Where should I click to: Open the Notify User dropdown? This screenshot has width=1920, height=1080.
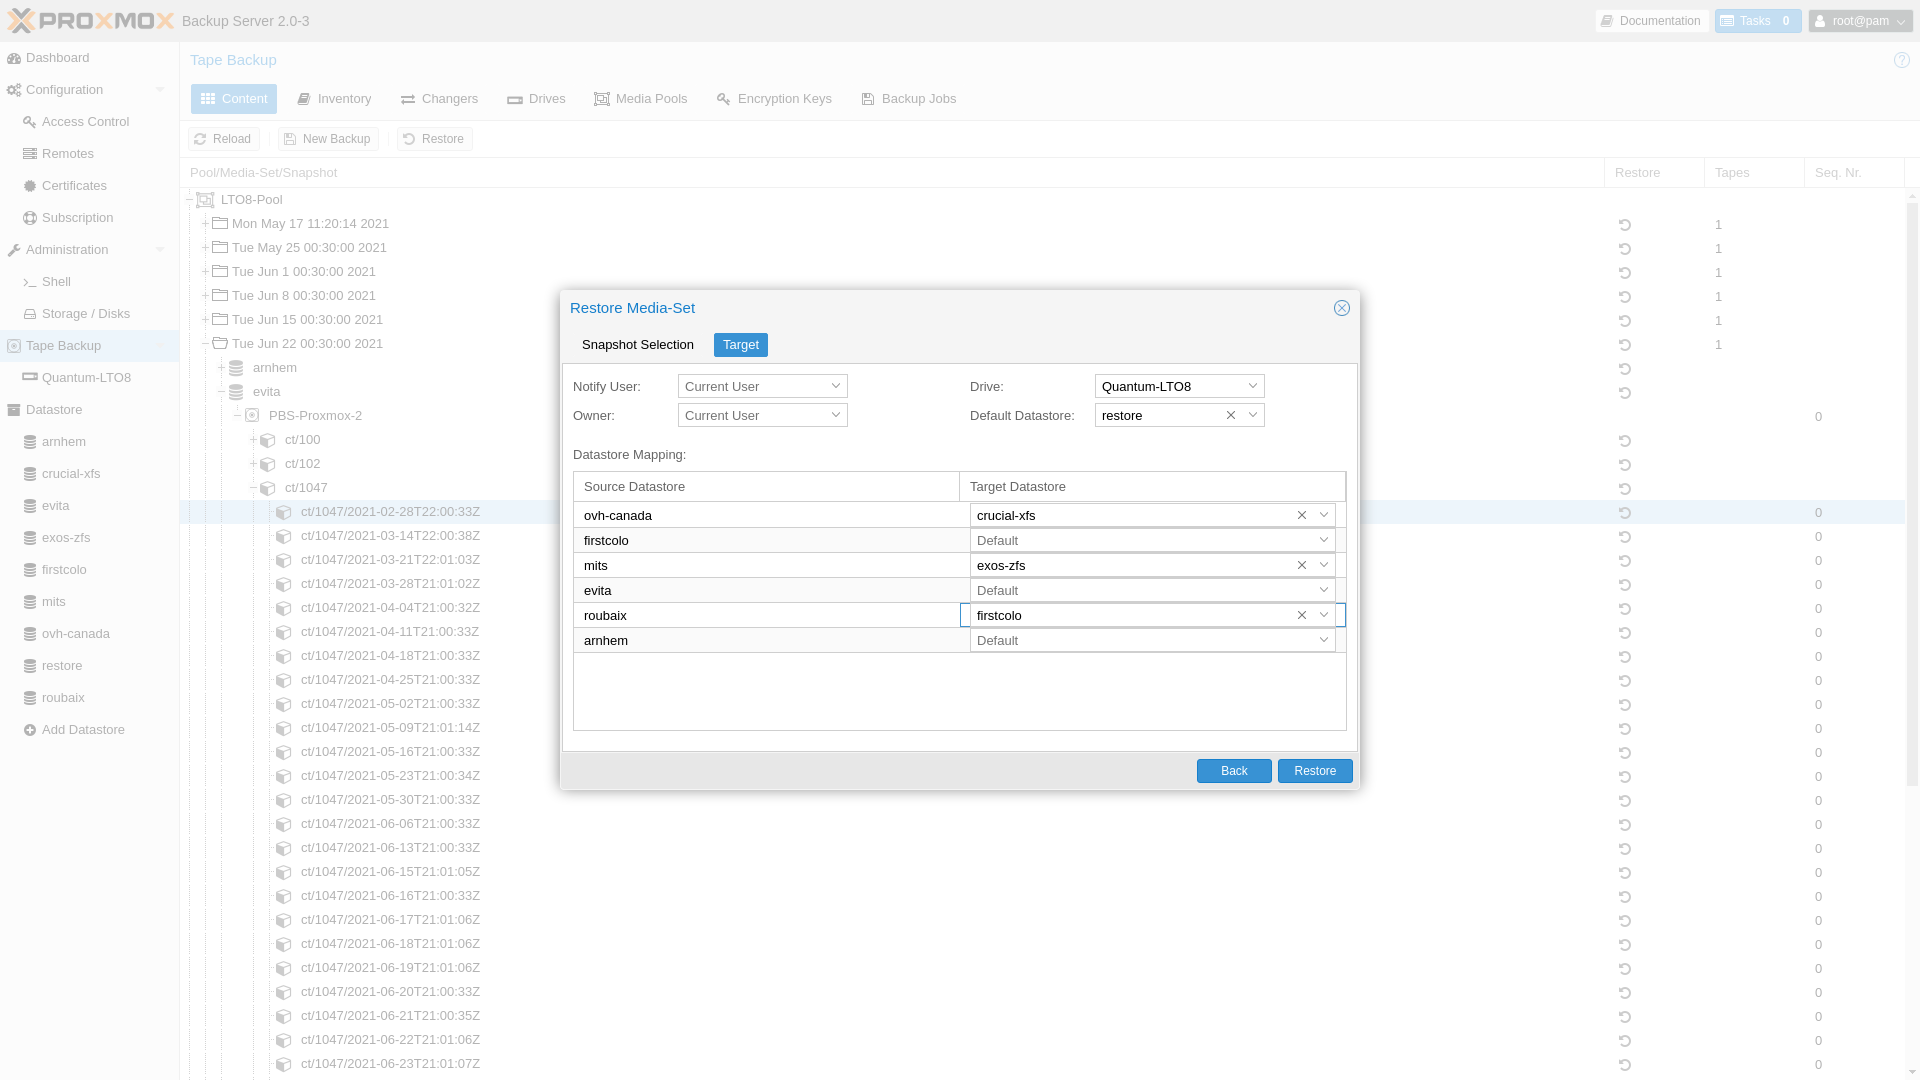[836, 386]
